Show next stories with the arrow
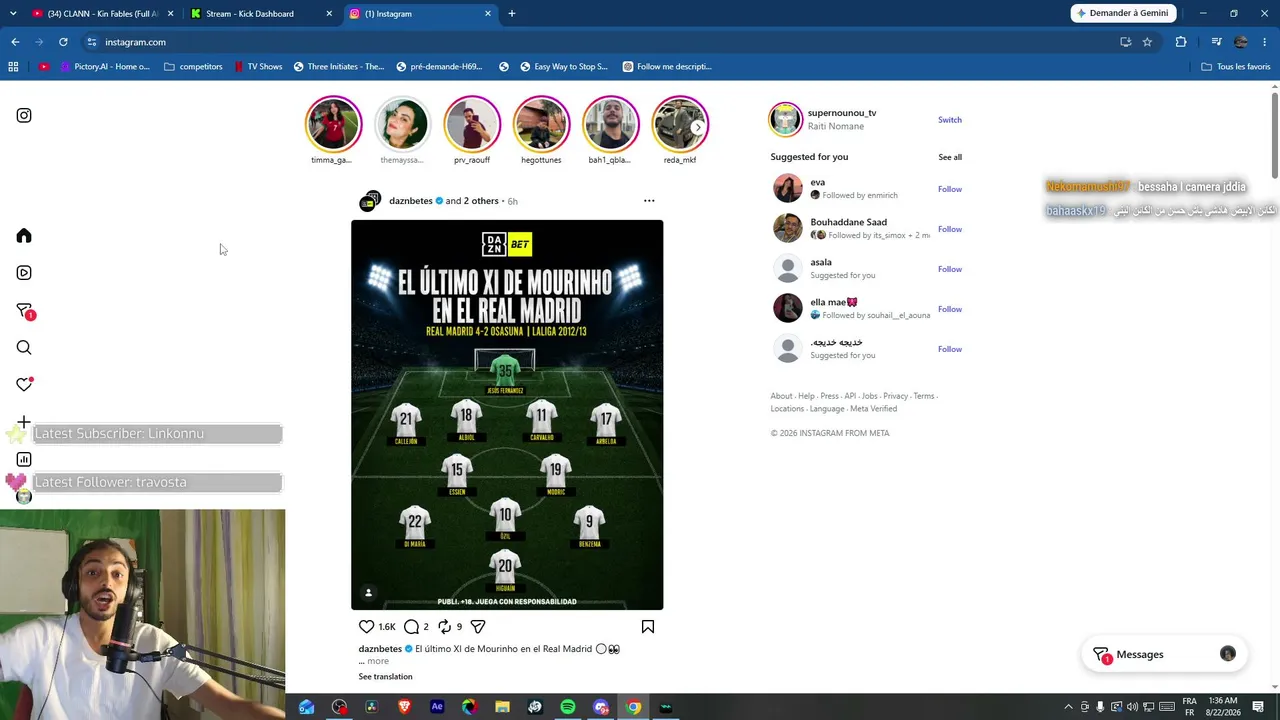Screen dimensions: 1280x720 pyautogui.click(x=697, y=128)
